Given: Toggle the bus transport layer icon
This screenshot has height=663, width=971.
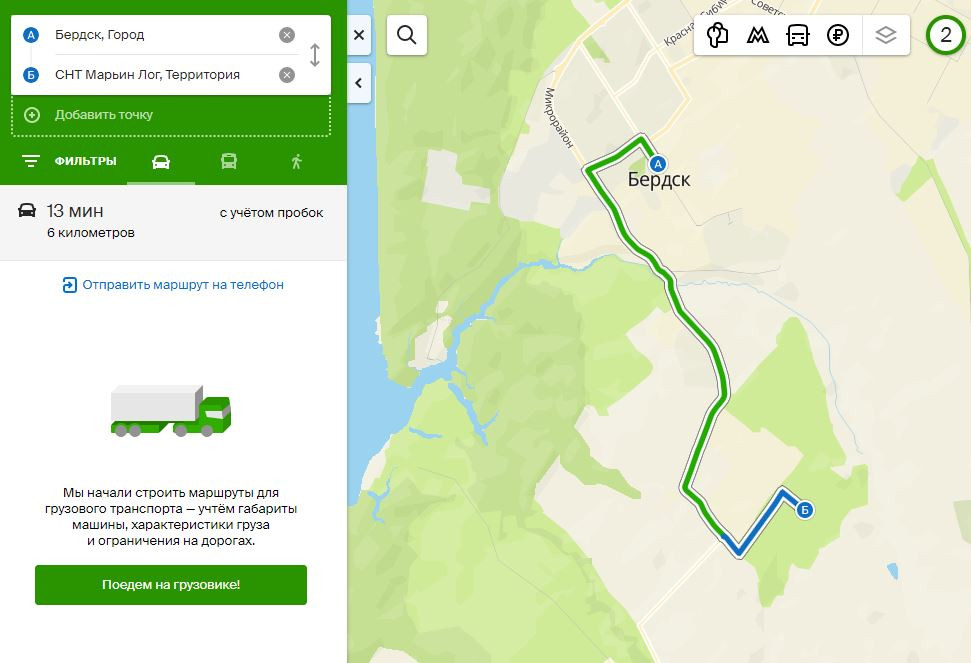Looking at the screenshot, I should (798, 35).
